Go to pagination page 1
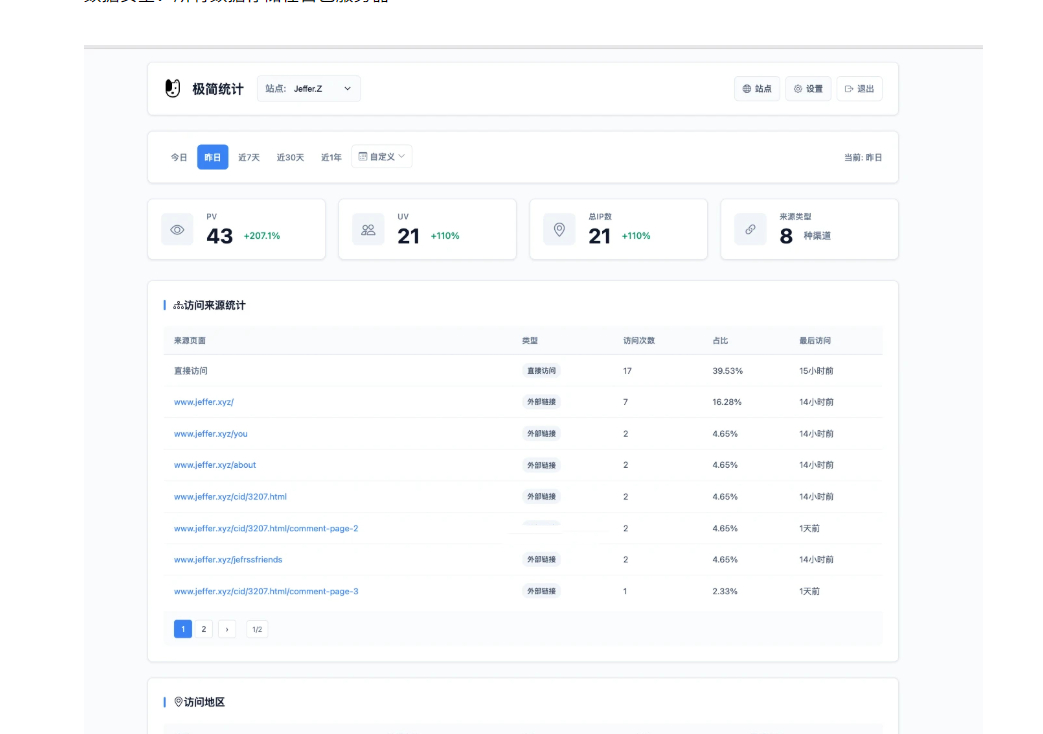The width and height of the screenshot is (1043, 734). click(x=183, y=629)
